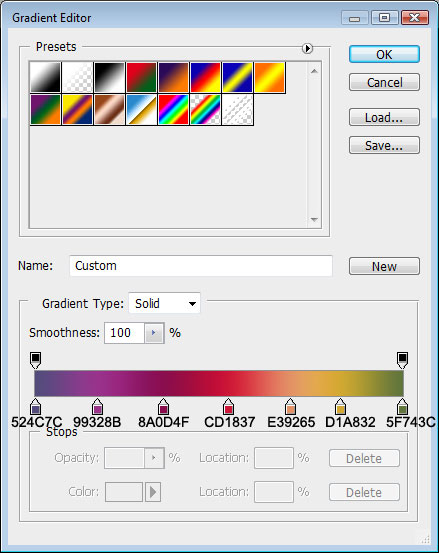439x553 pixels.
Task: Select the blue, yellow, blue preset
Action: pos(237,78)
